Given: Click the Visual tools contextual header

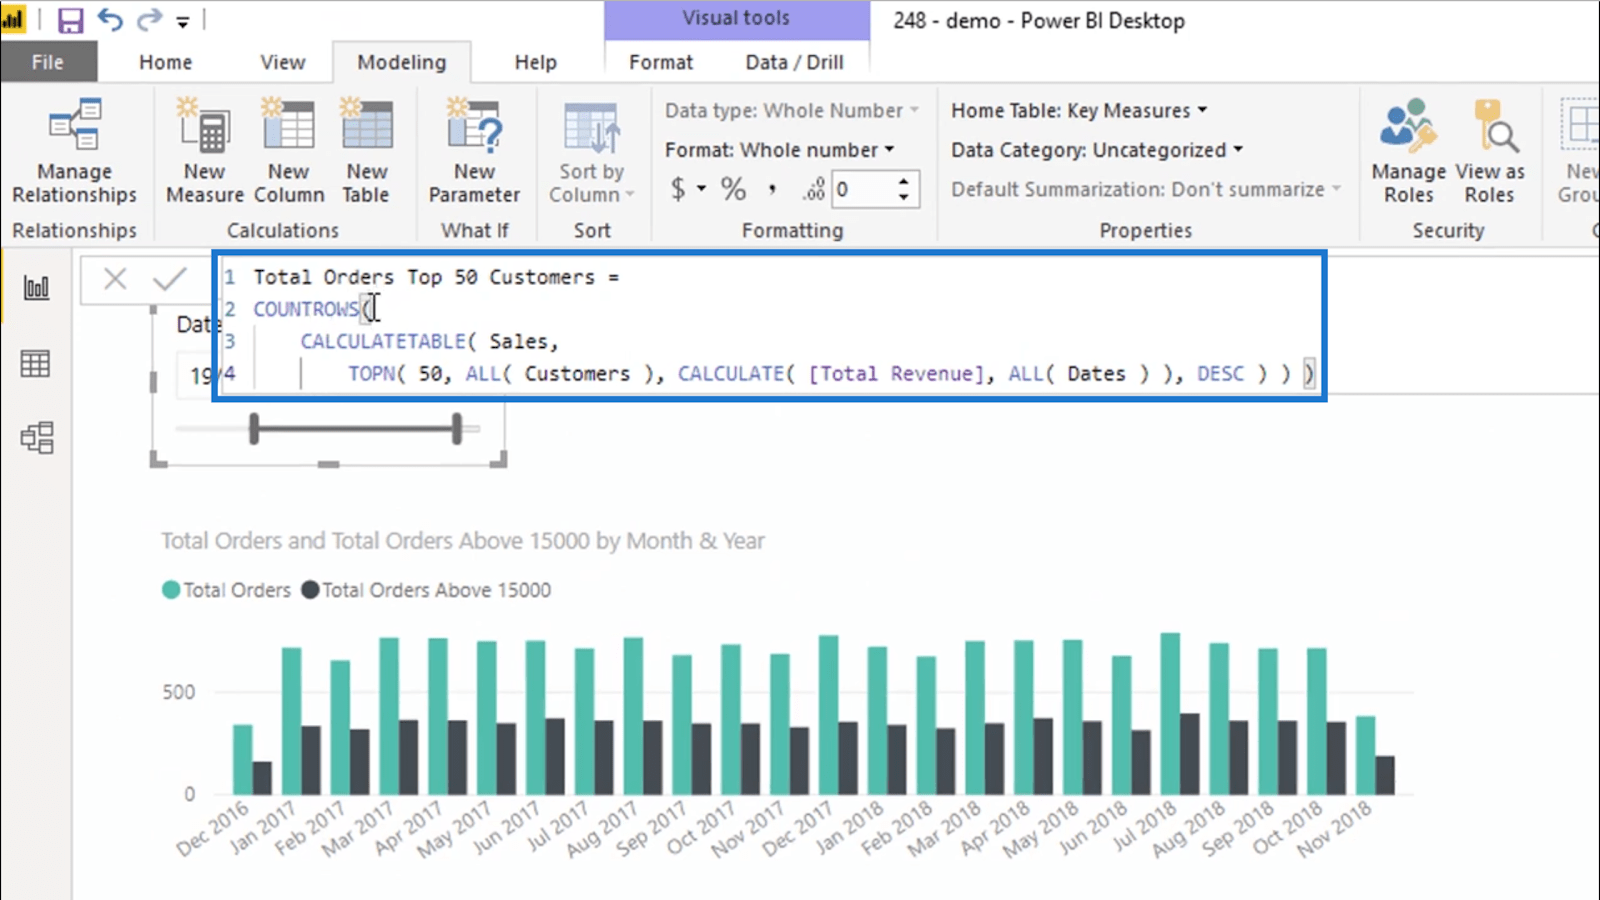Looking at the screenshot, I should pyautogui.click(x=736, y=19).
